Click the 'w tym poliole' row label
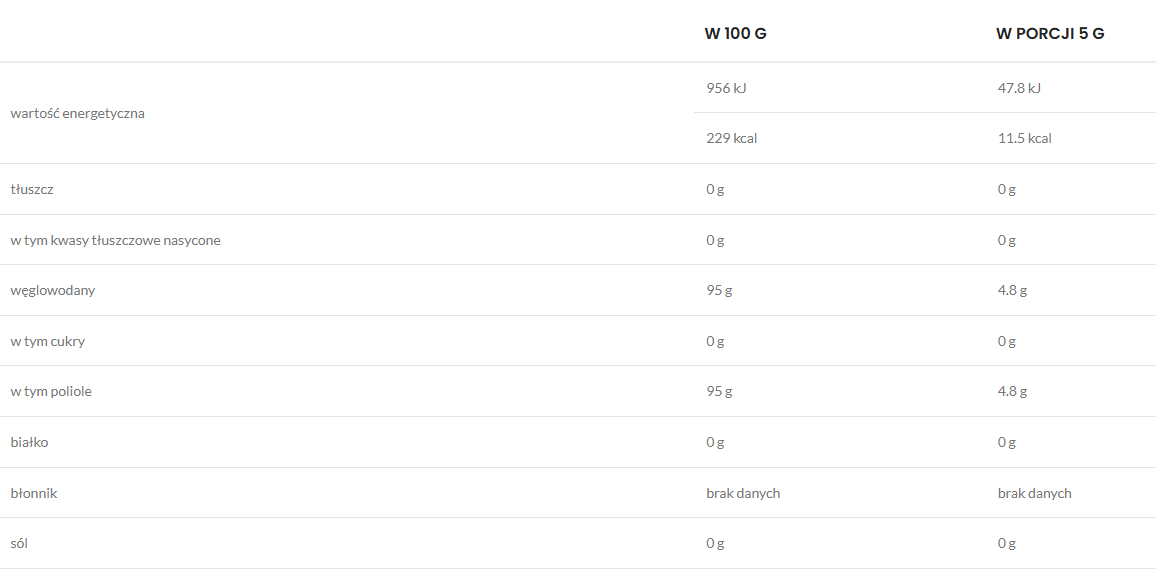 coord(51,391)
